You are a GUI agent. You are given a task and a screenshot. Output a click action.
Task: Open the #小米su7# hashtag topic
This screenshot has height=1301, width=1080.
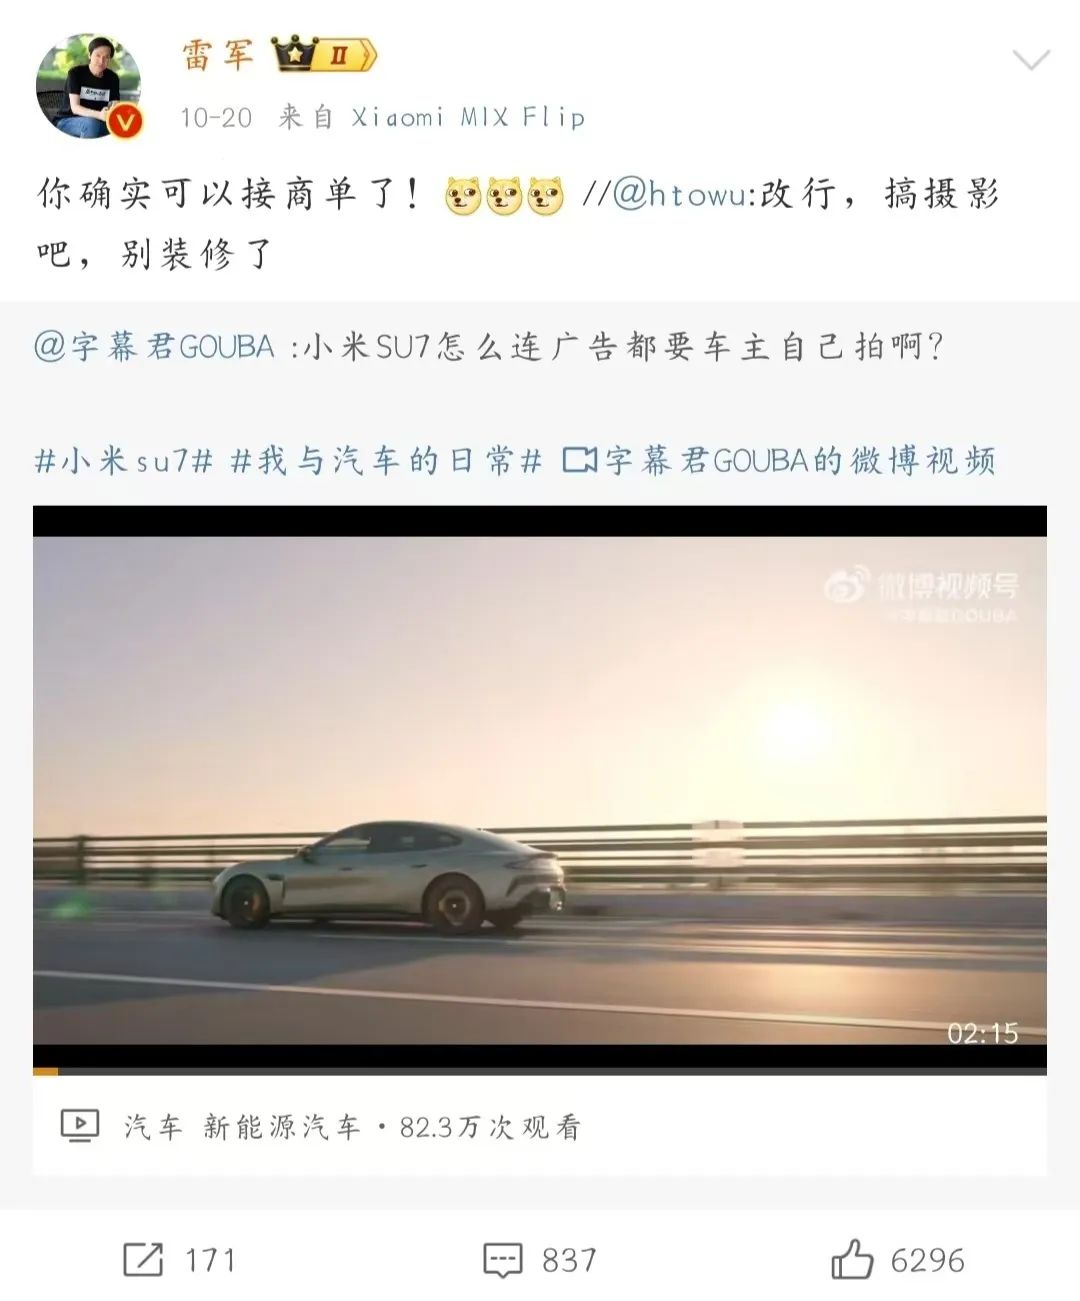tap(124, 460)
